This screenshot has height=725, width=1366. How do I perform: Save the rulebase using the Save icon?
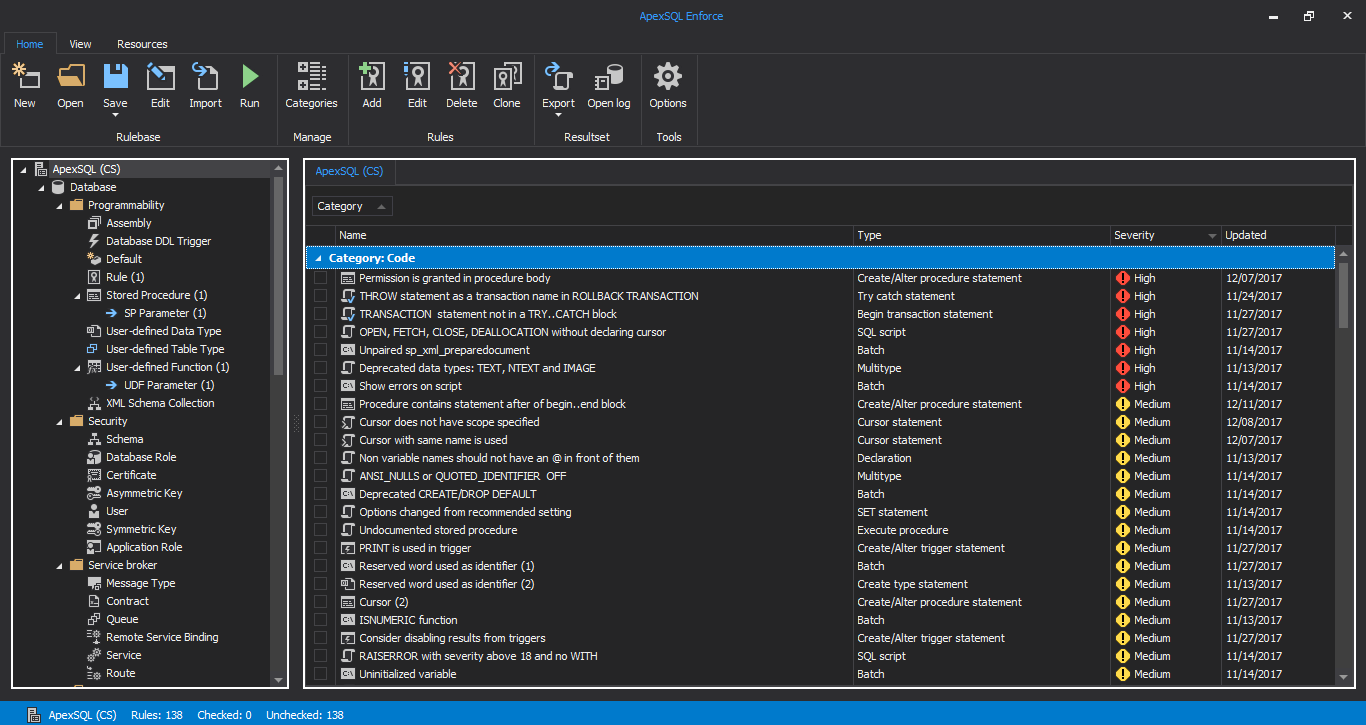pos(115,77)
